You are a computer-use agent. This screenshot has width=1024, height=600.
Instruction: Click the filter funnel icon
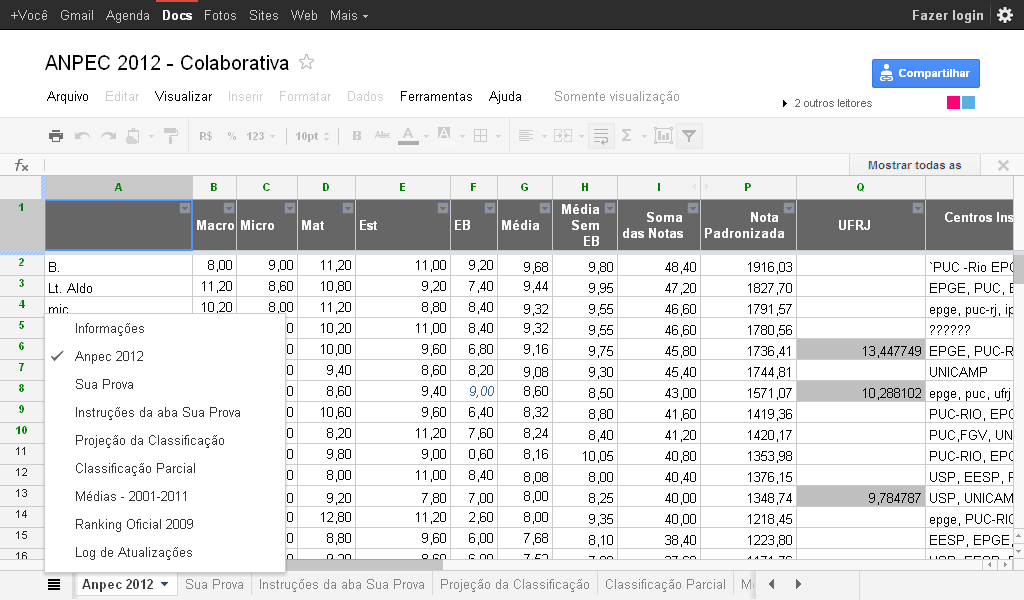689,136
